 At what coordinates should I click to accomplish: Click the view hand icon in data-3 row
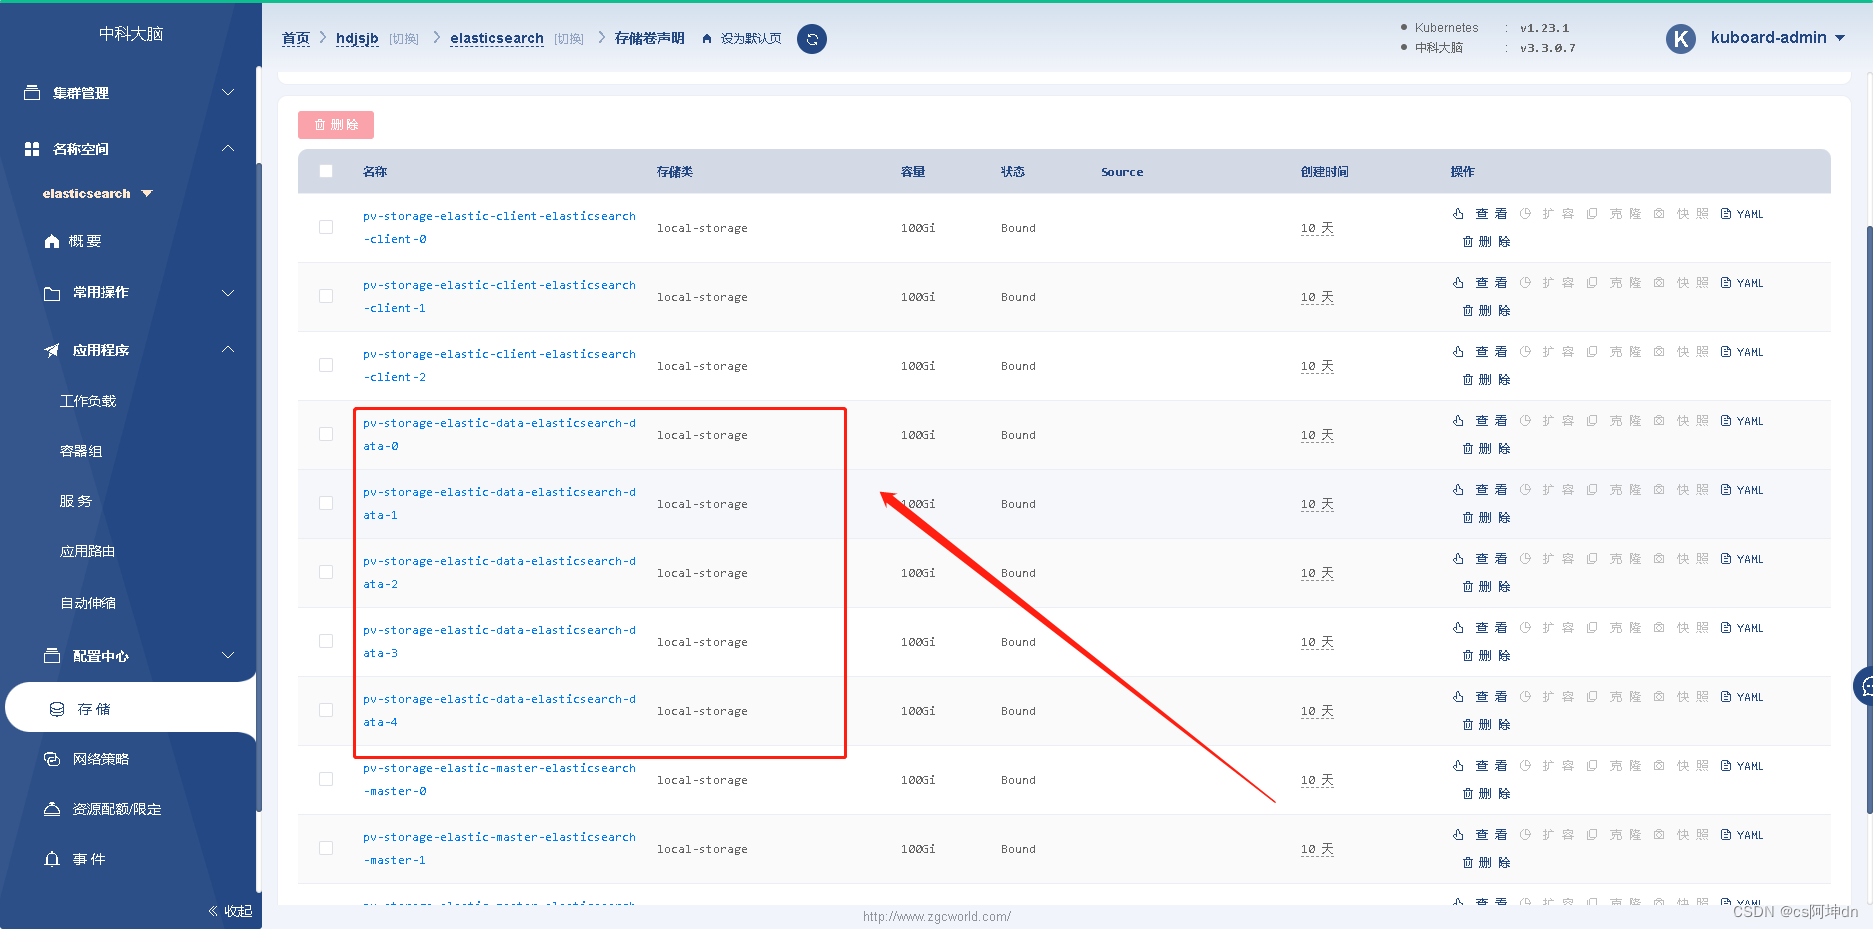(1458, 628)
